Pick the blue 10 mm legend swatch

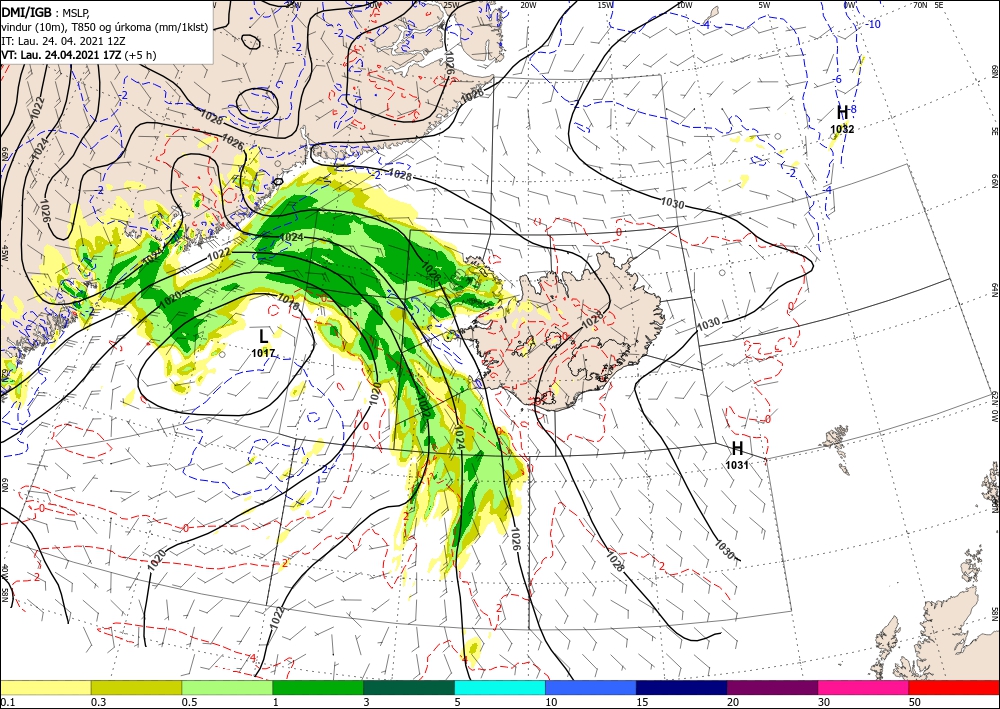591,687
